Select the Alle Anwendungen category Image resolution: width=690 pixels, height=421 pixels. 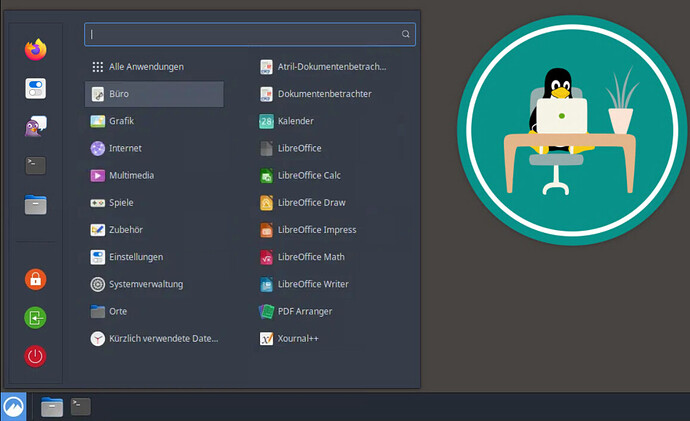[145, 67]
